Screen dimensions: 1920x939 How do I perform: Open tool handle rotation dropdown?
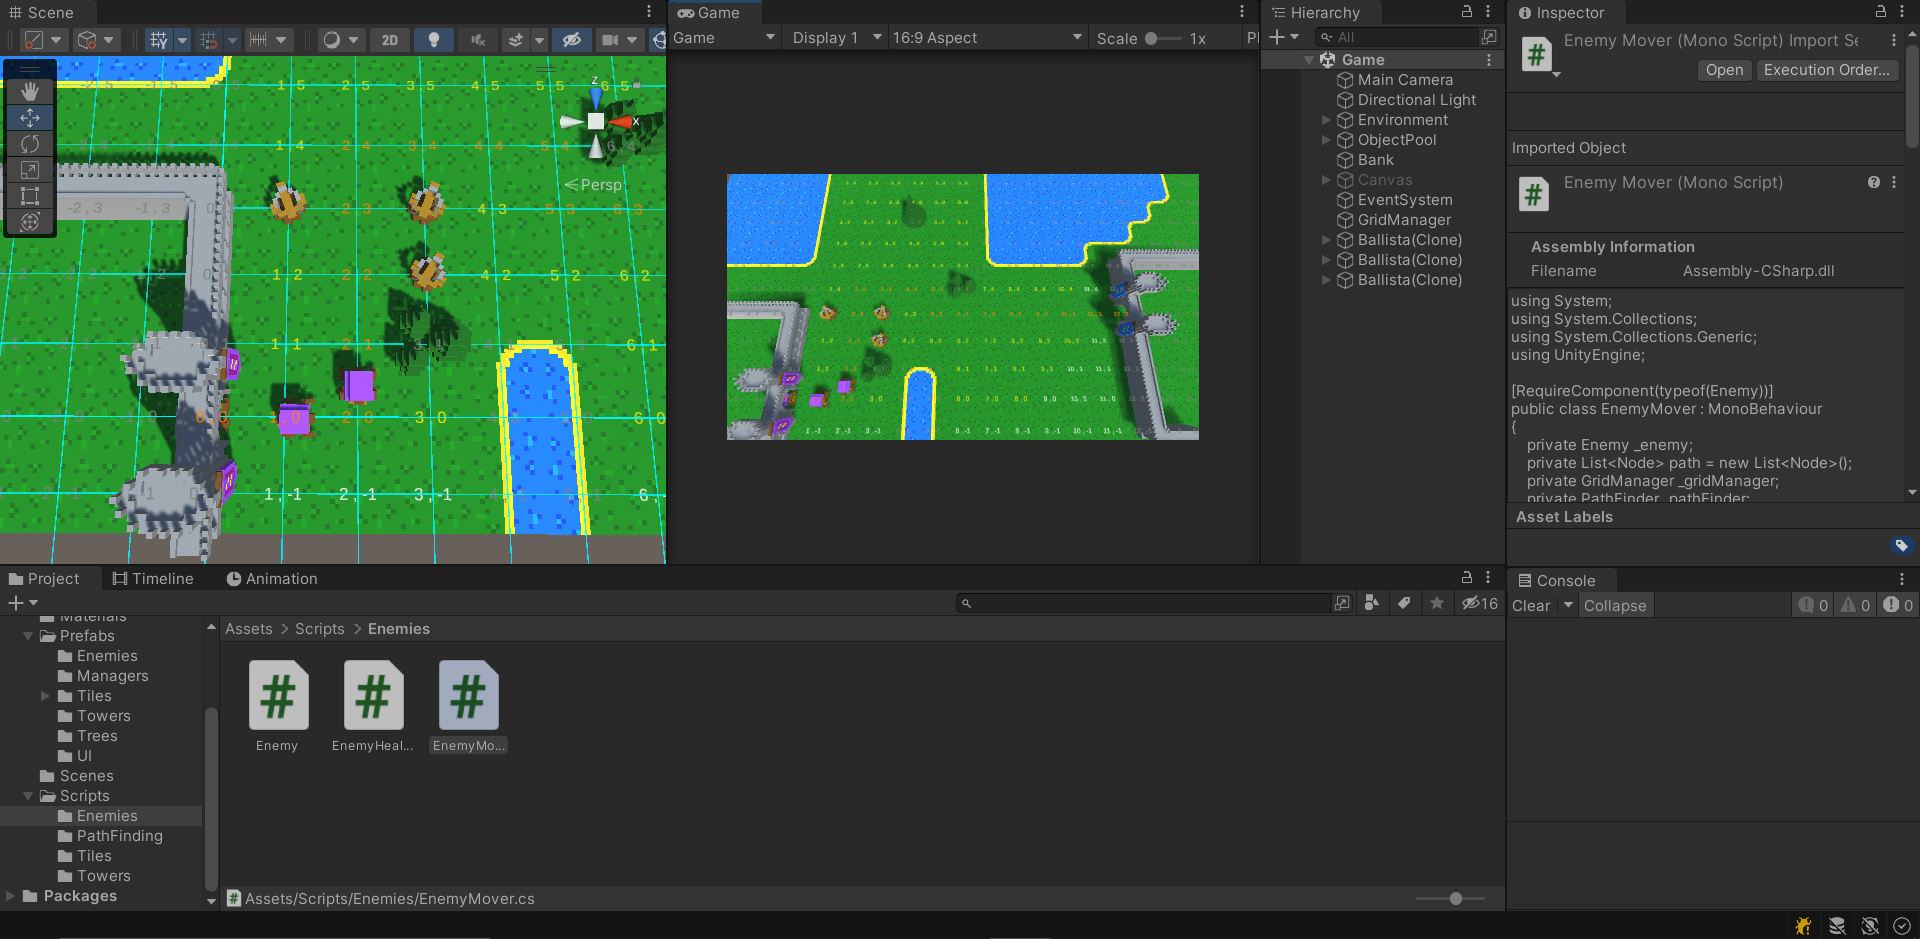click(x=97, y=40)
